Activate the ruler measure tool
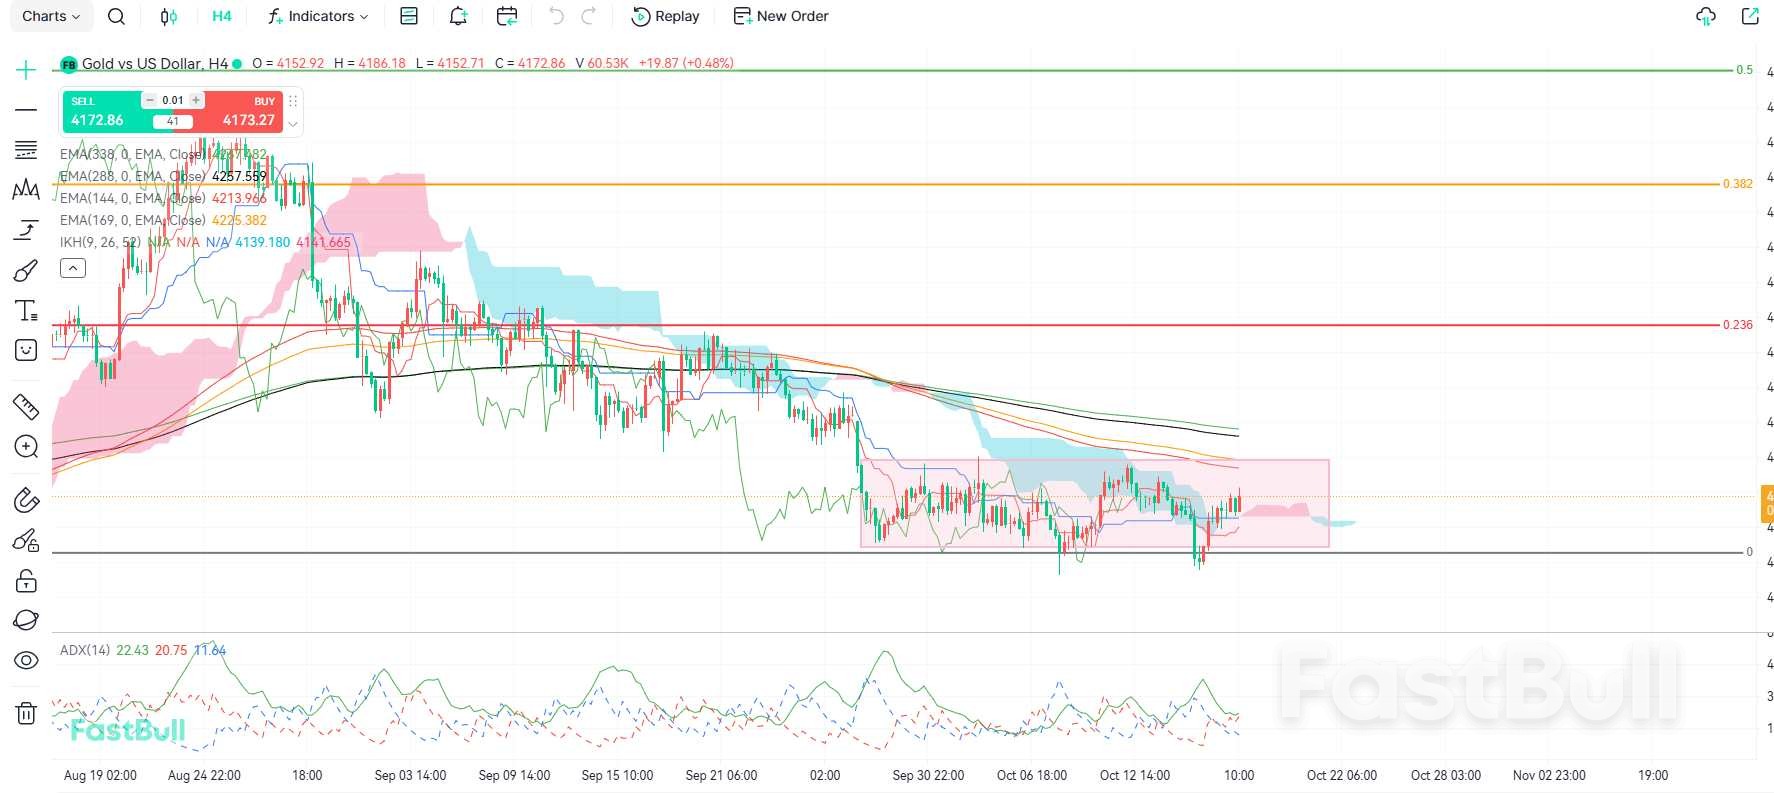The image size is (1774, 793). coord(26,406)
